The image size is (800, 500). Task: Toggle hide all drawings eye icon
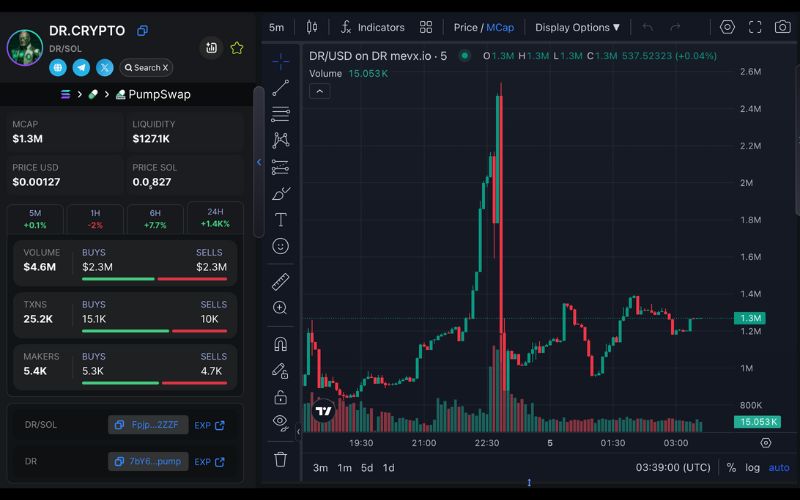[x=281, y=422]
